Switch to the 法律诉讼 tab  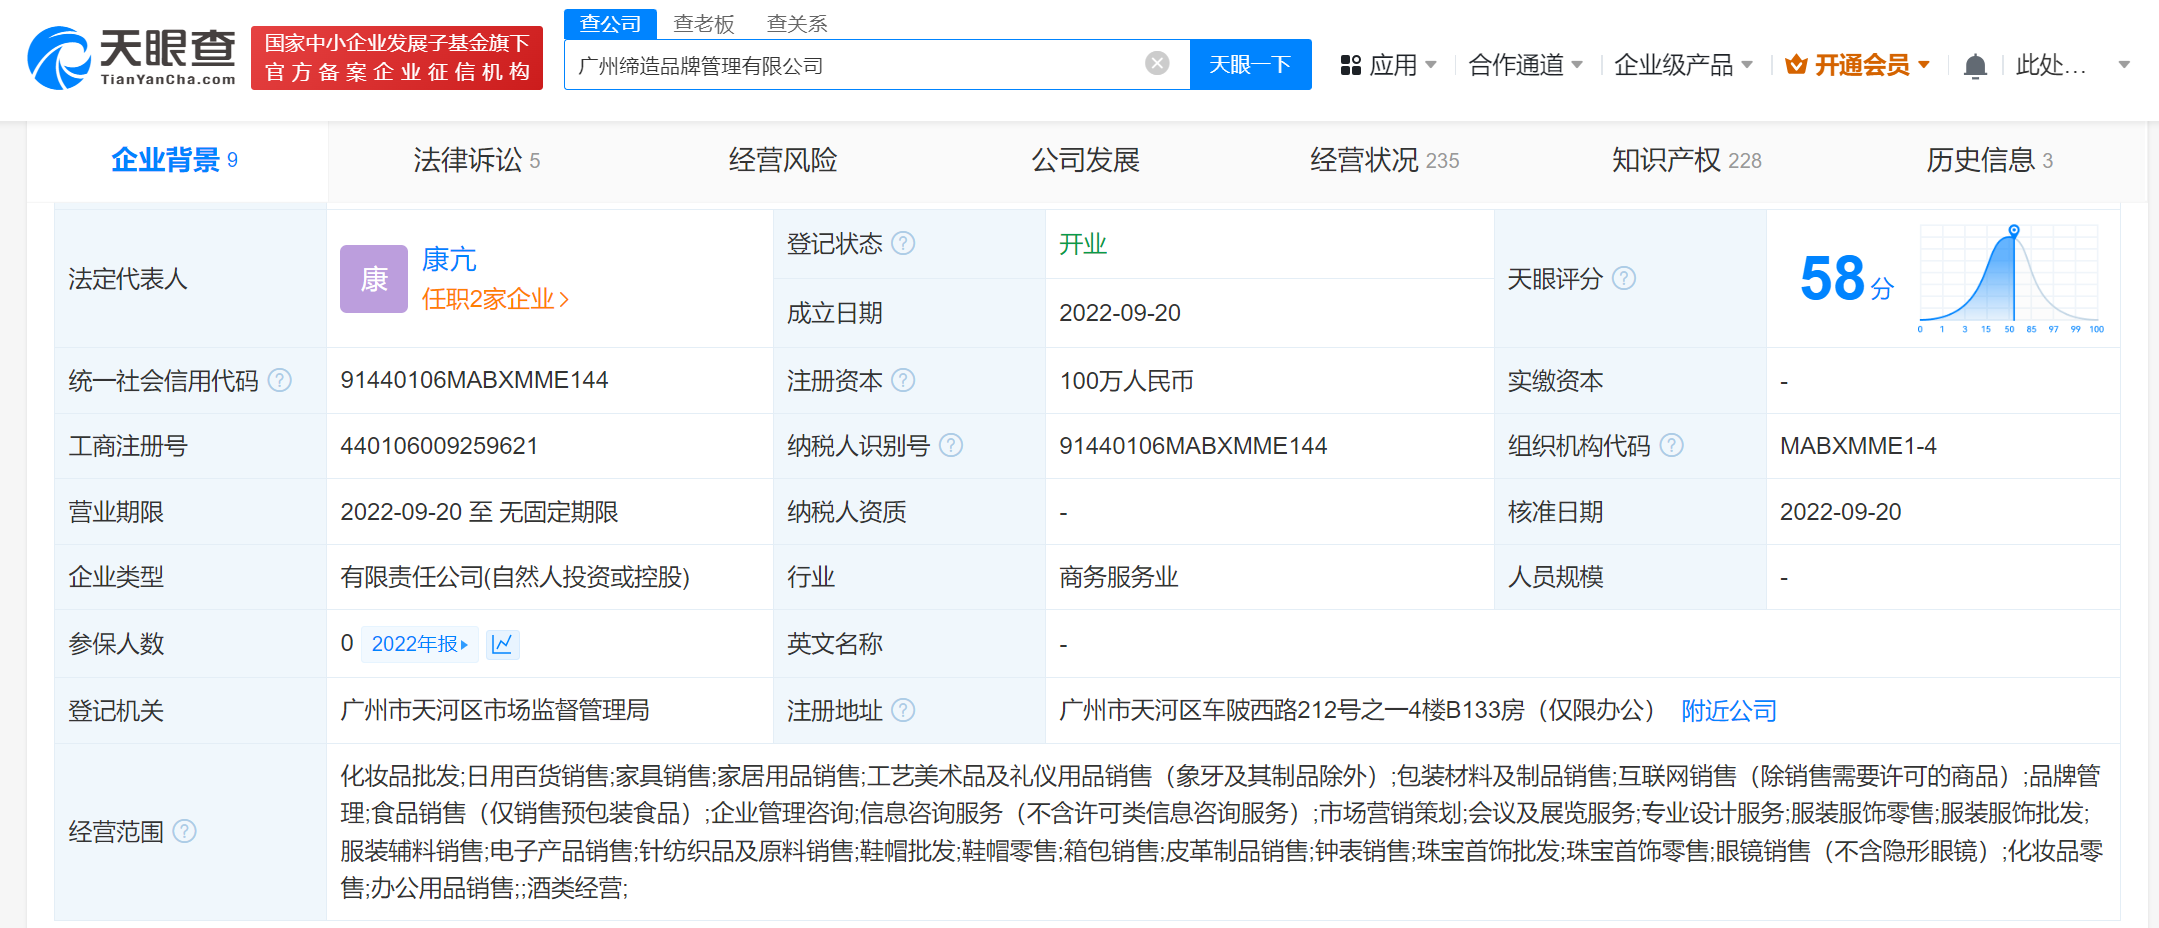(x=476, y=160)
